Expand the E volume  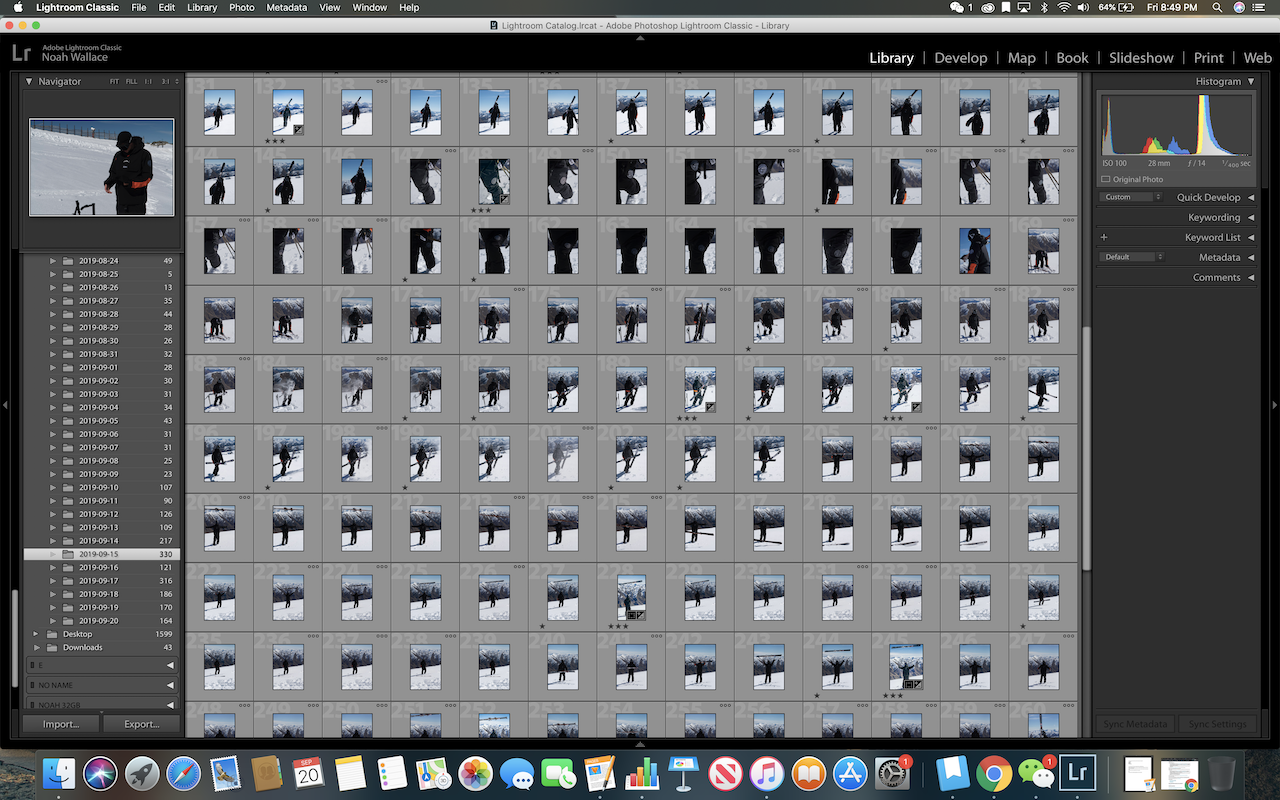point(169,665)
